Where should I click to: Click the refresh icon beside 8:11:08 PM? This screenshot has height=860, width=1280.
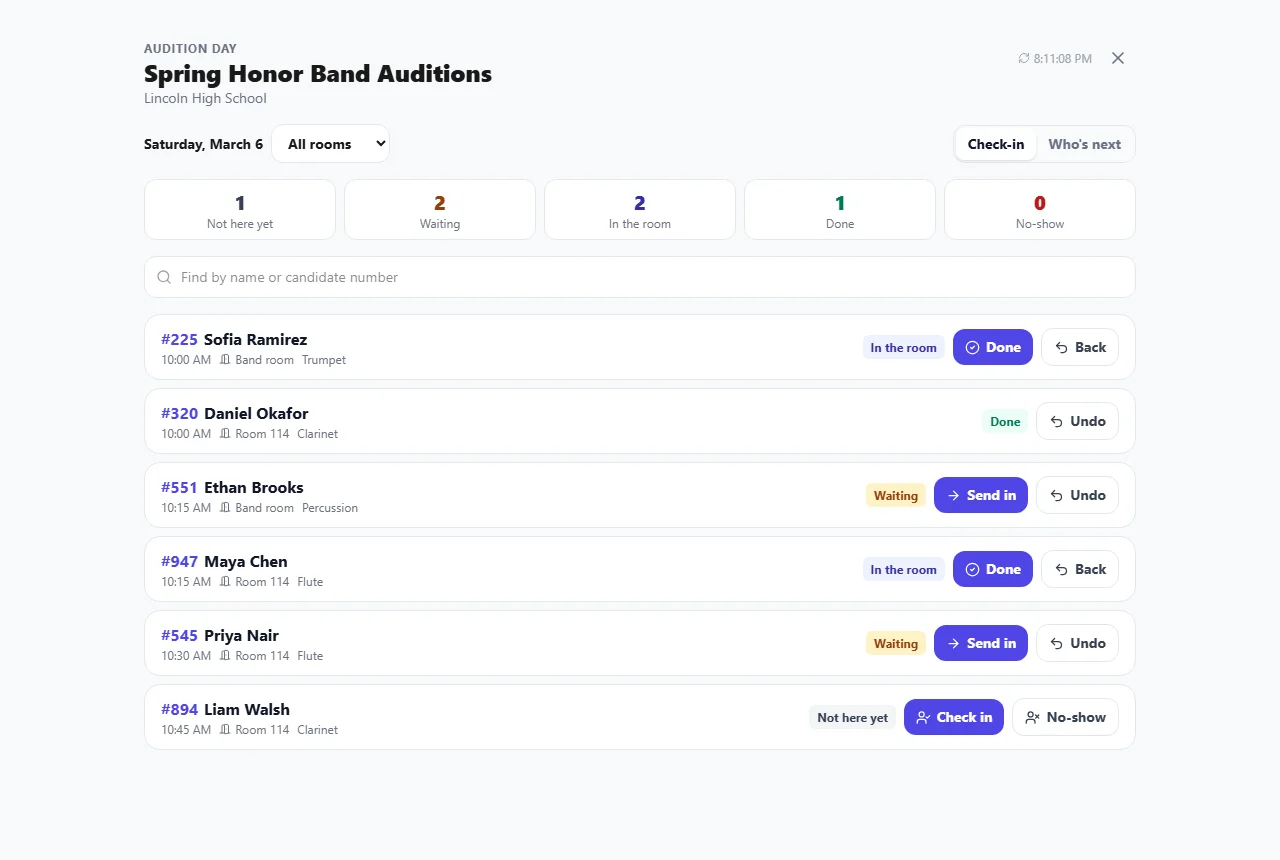click(1024, 59)
